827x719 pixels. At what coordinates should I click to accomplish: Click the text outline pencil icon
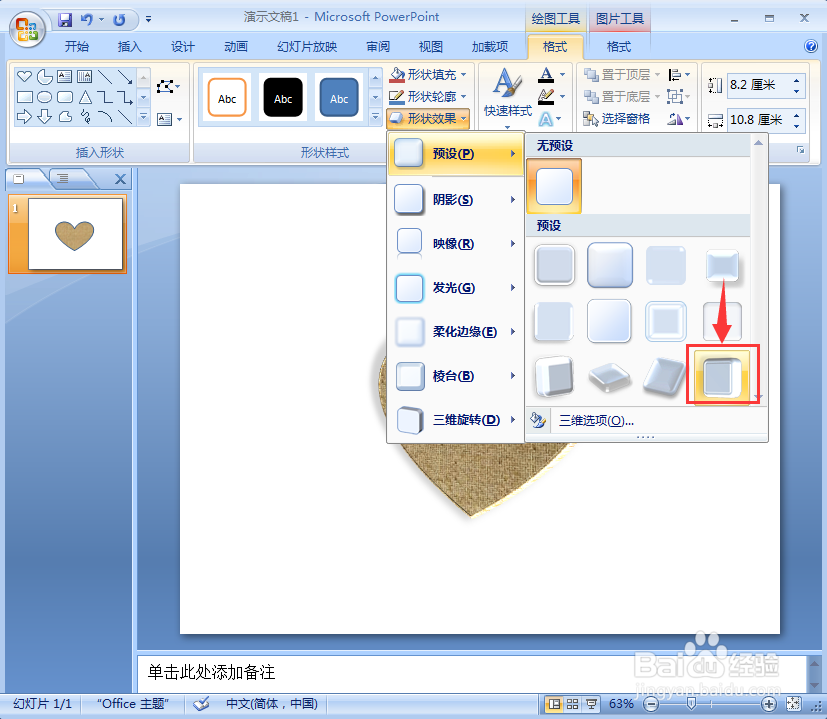546,97
